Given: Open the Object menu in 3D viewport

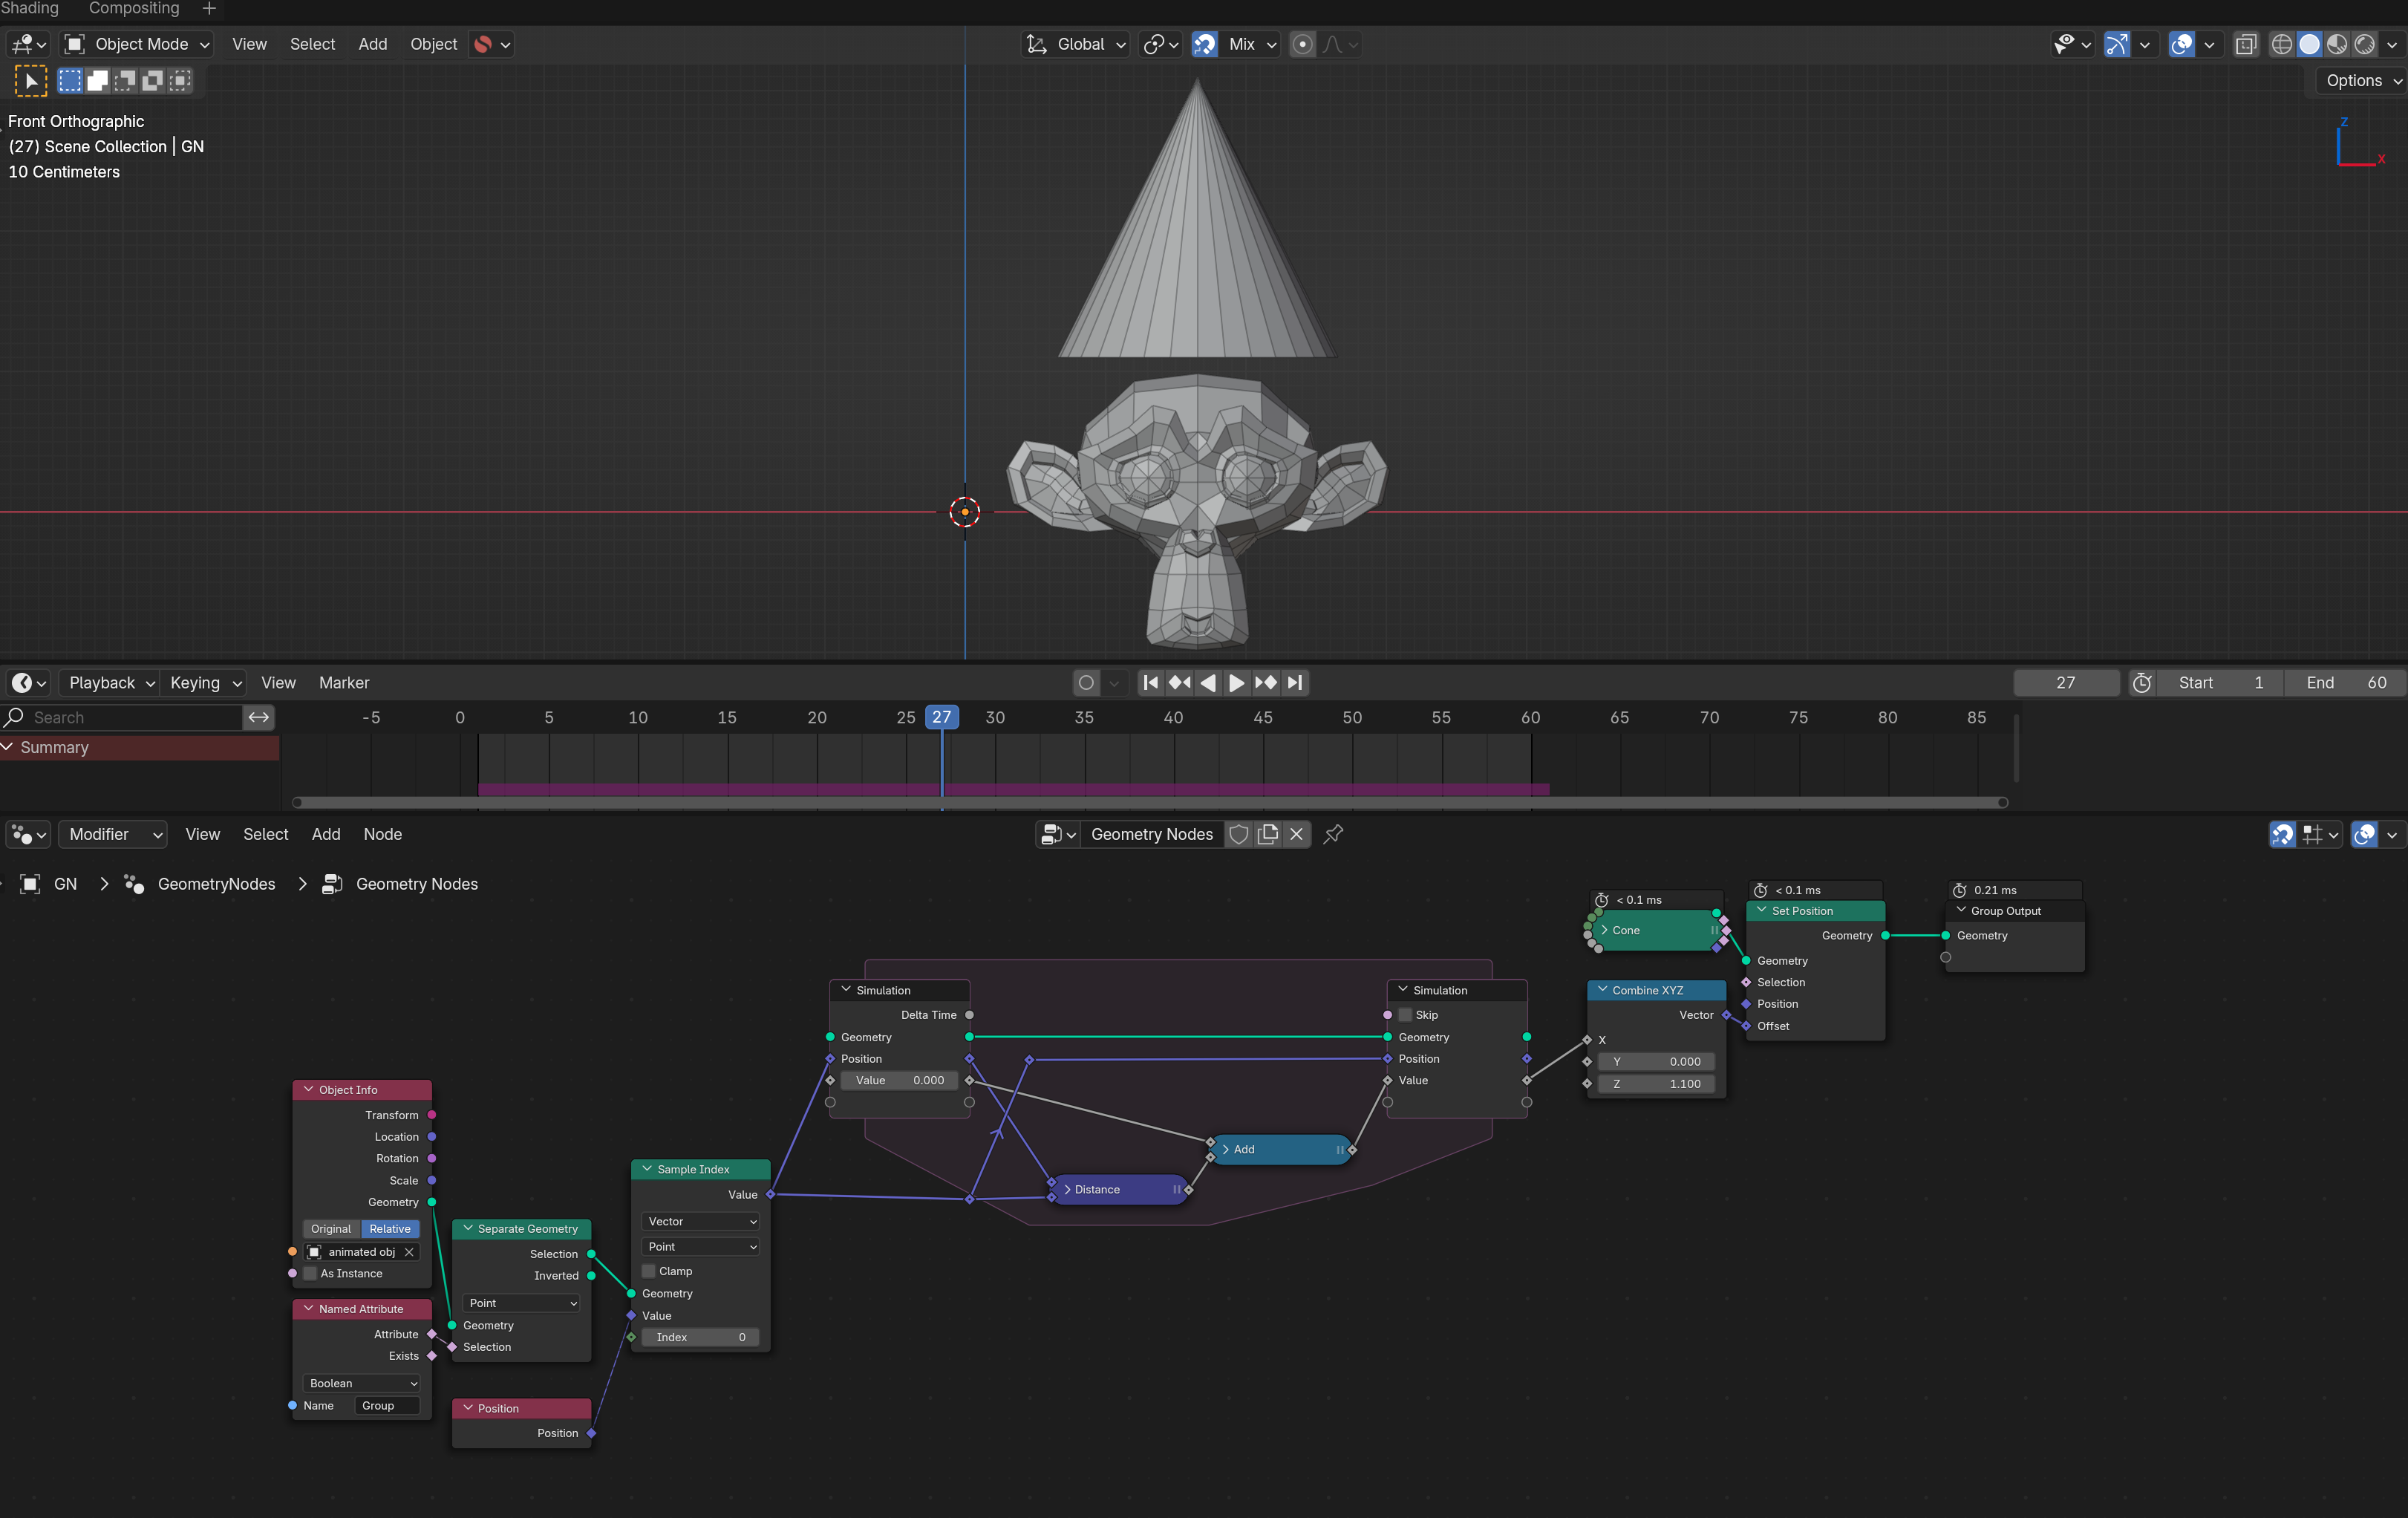Looking at the screenshot, I should pos(433,44).
